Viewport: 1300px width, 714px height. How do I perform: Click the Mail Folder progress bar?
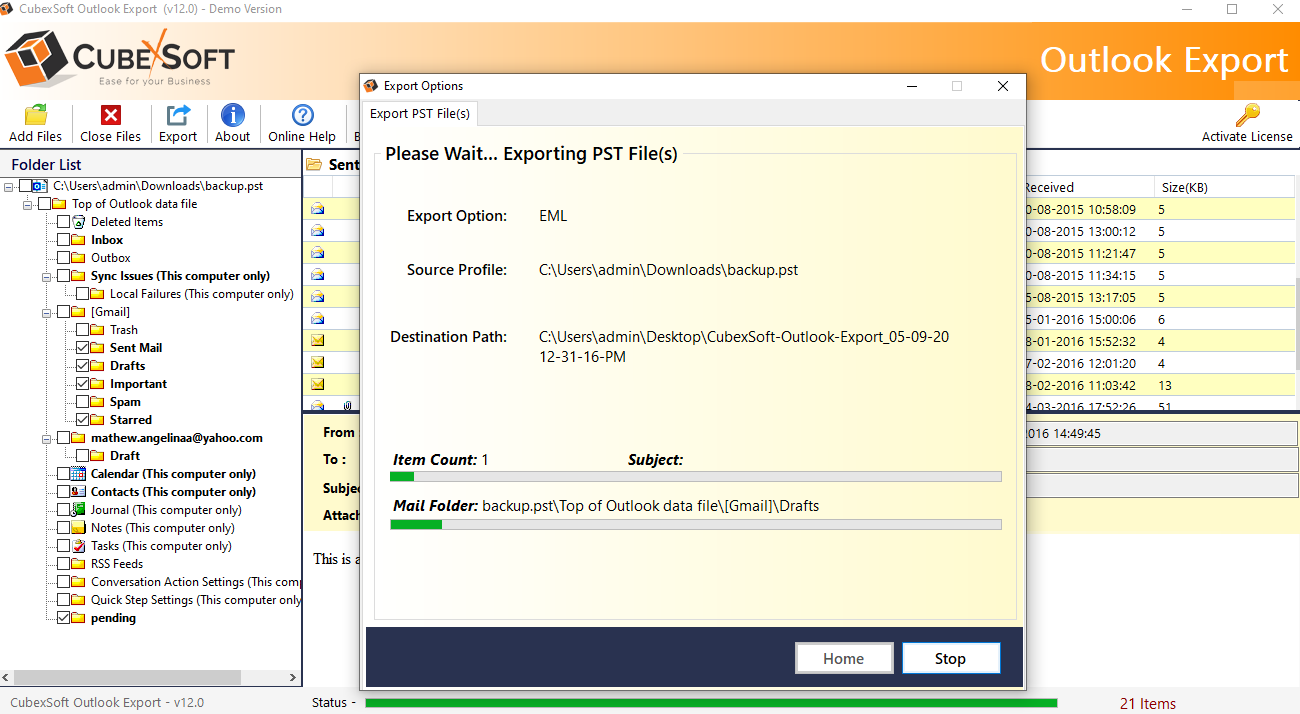pyautogui.click(x=696, y=524)
